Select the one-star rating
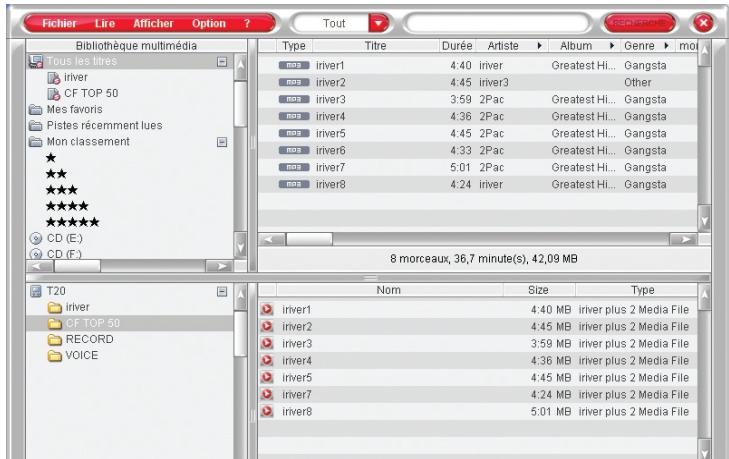 [51, 158]
